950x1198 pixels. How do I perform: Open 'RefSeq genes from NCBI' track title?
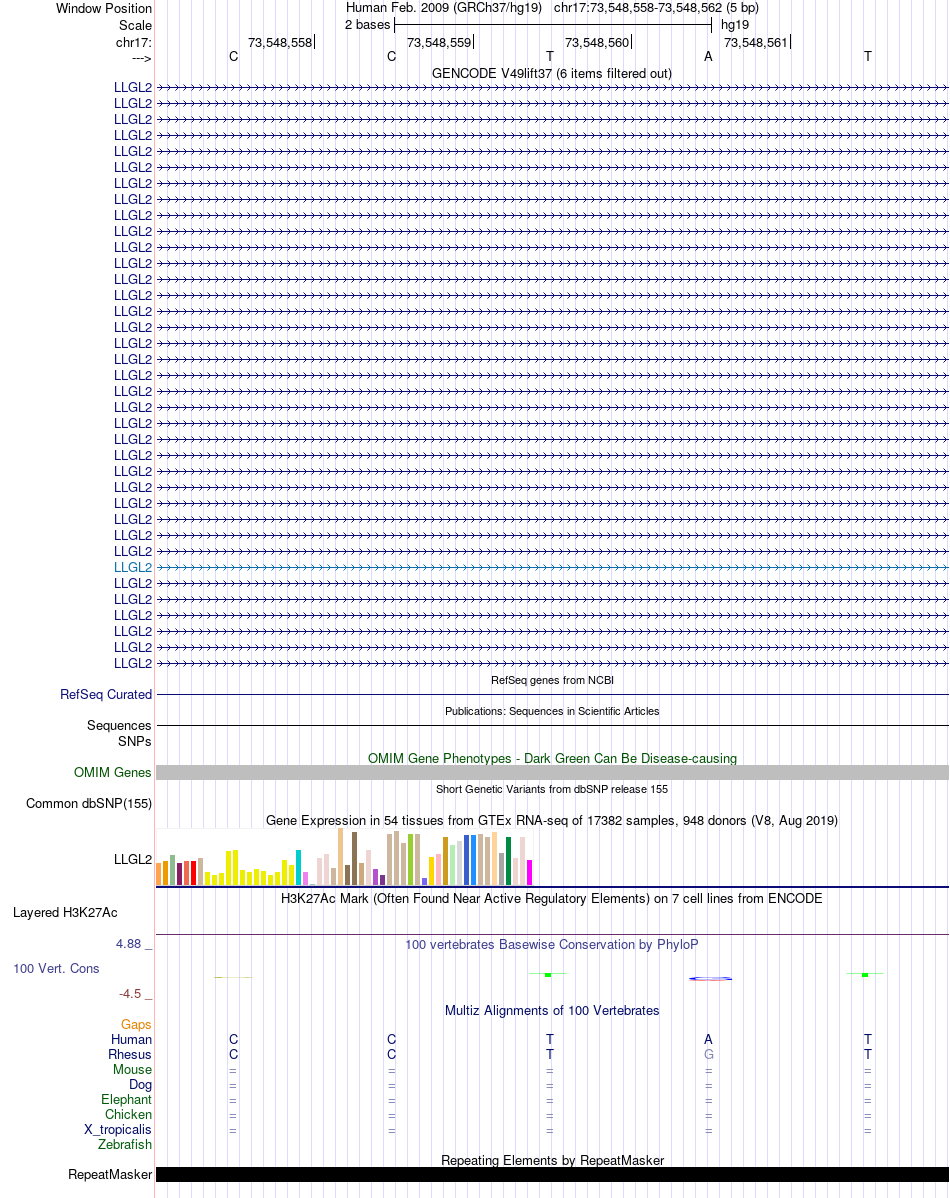(552, 680)
